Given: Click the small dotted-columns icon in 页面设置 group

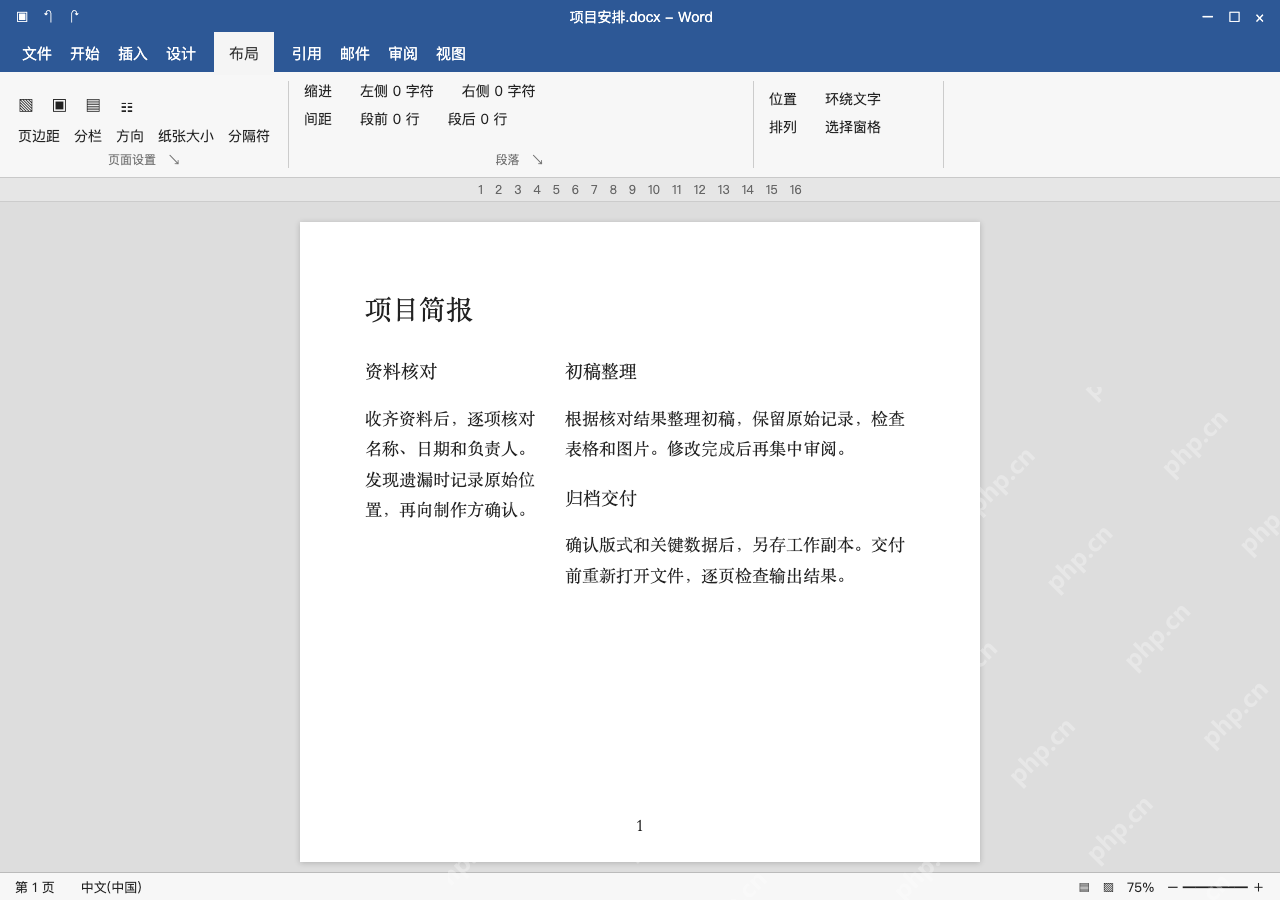Looking at the screenshot, I should click(x=127, y=107).
